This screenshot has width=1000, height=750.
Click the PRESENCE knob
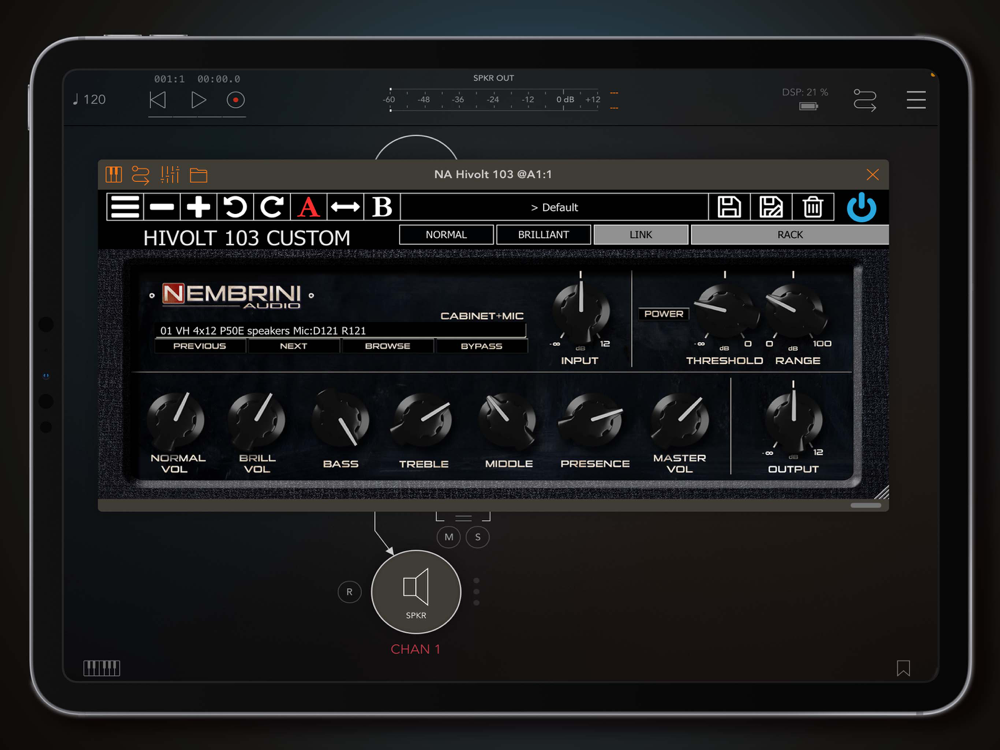(x=593, y=420)
